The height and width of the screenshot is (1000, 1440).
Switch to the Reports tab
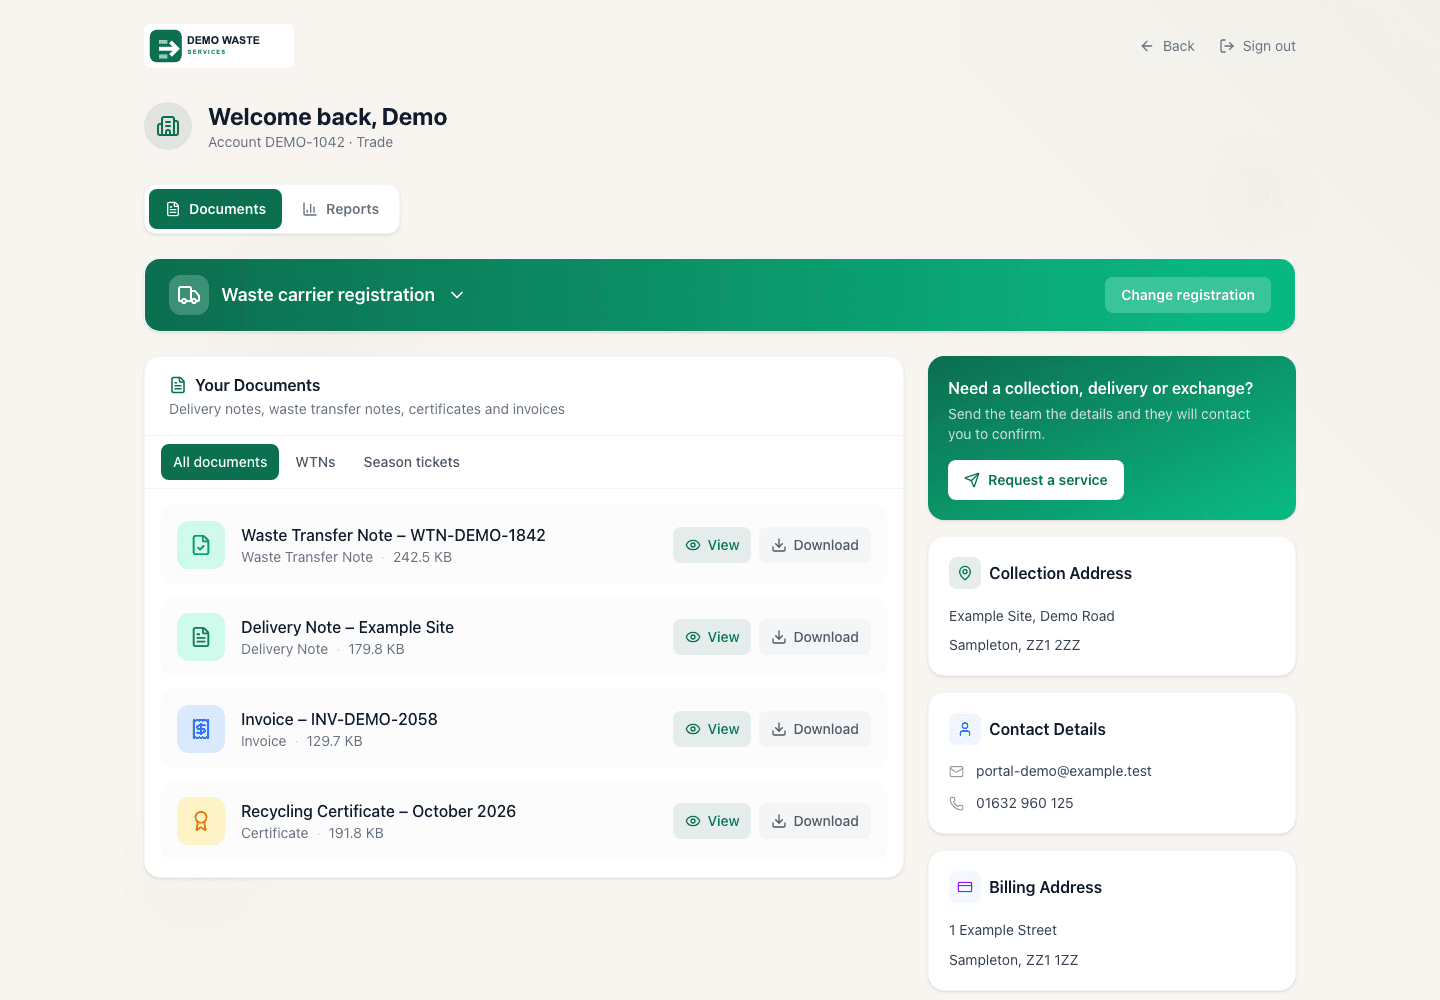coord(340,209)
